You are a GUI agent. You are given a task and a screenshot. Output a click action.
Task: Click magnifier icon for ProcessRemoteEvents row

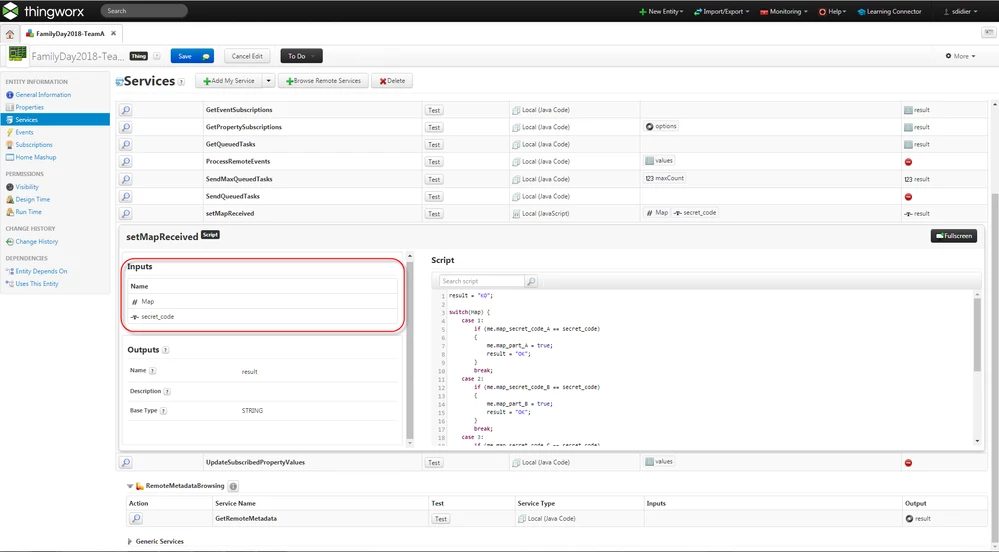click(x=126, y=162)
